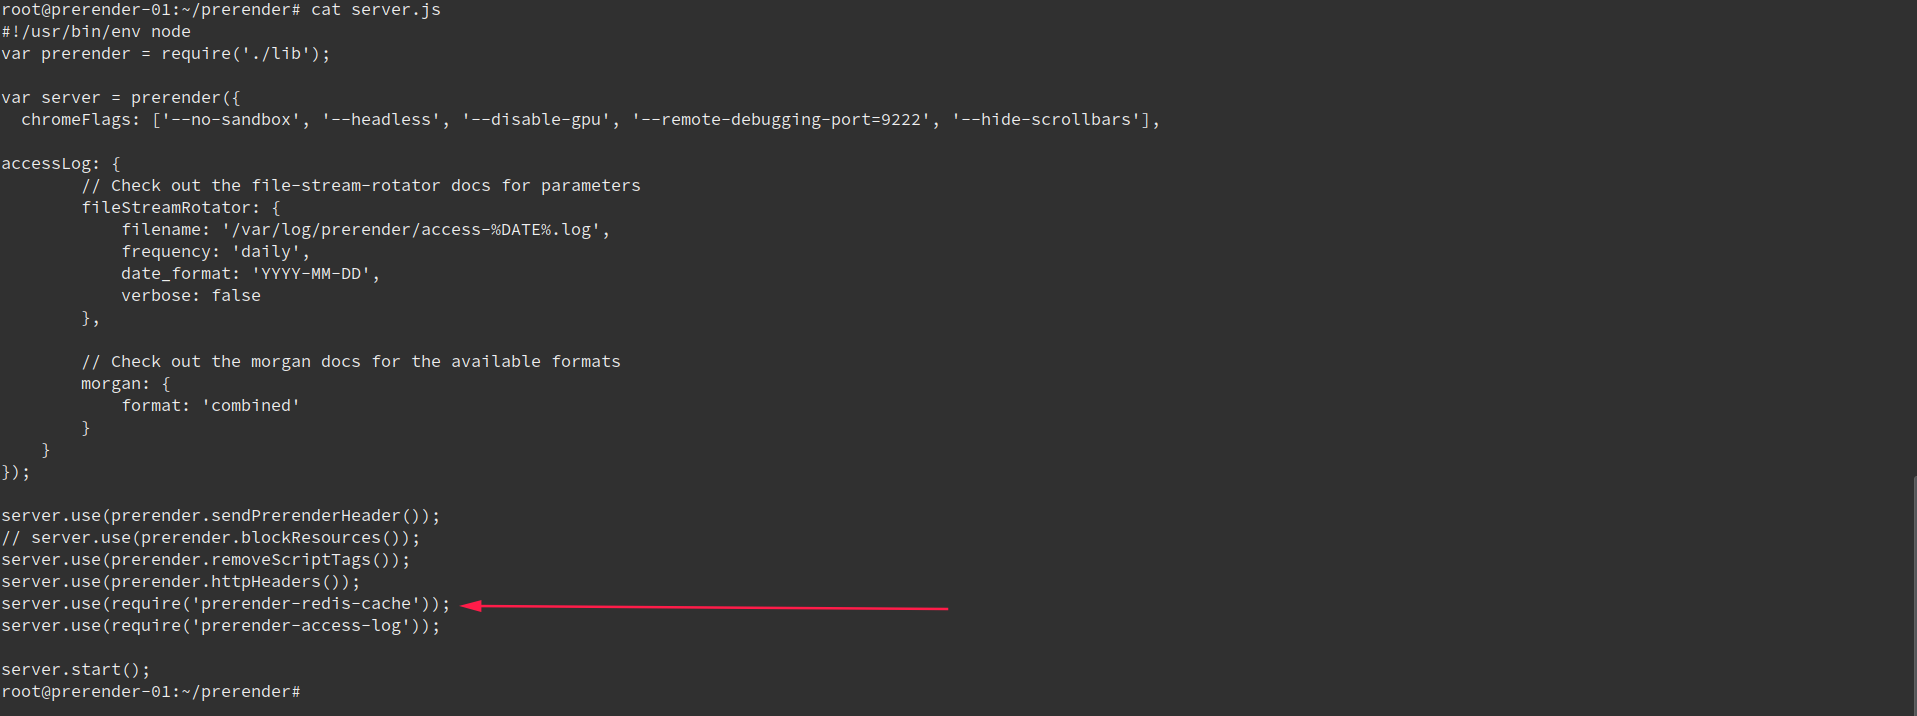Click the morgan format 'combined' value
The image size is (1917, 716).
pos(251,406)
